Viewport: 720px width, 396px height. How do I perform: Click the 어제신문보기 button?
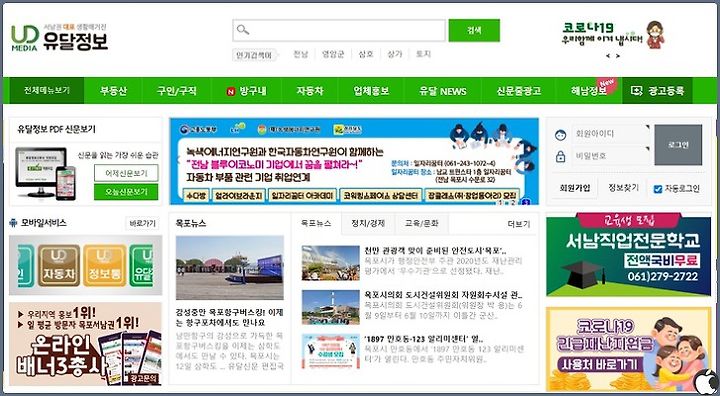click(126, 173)
